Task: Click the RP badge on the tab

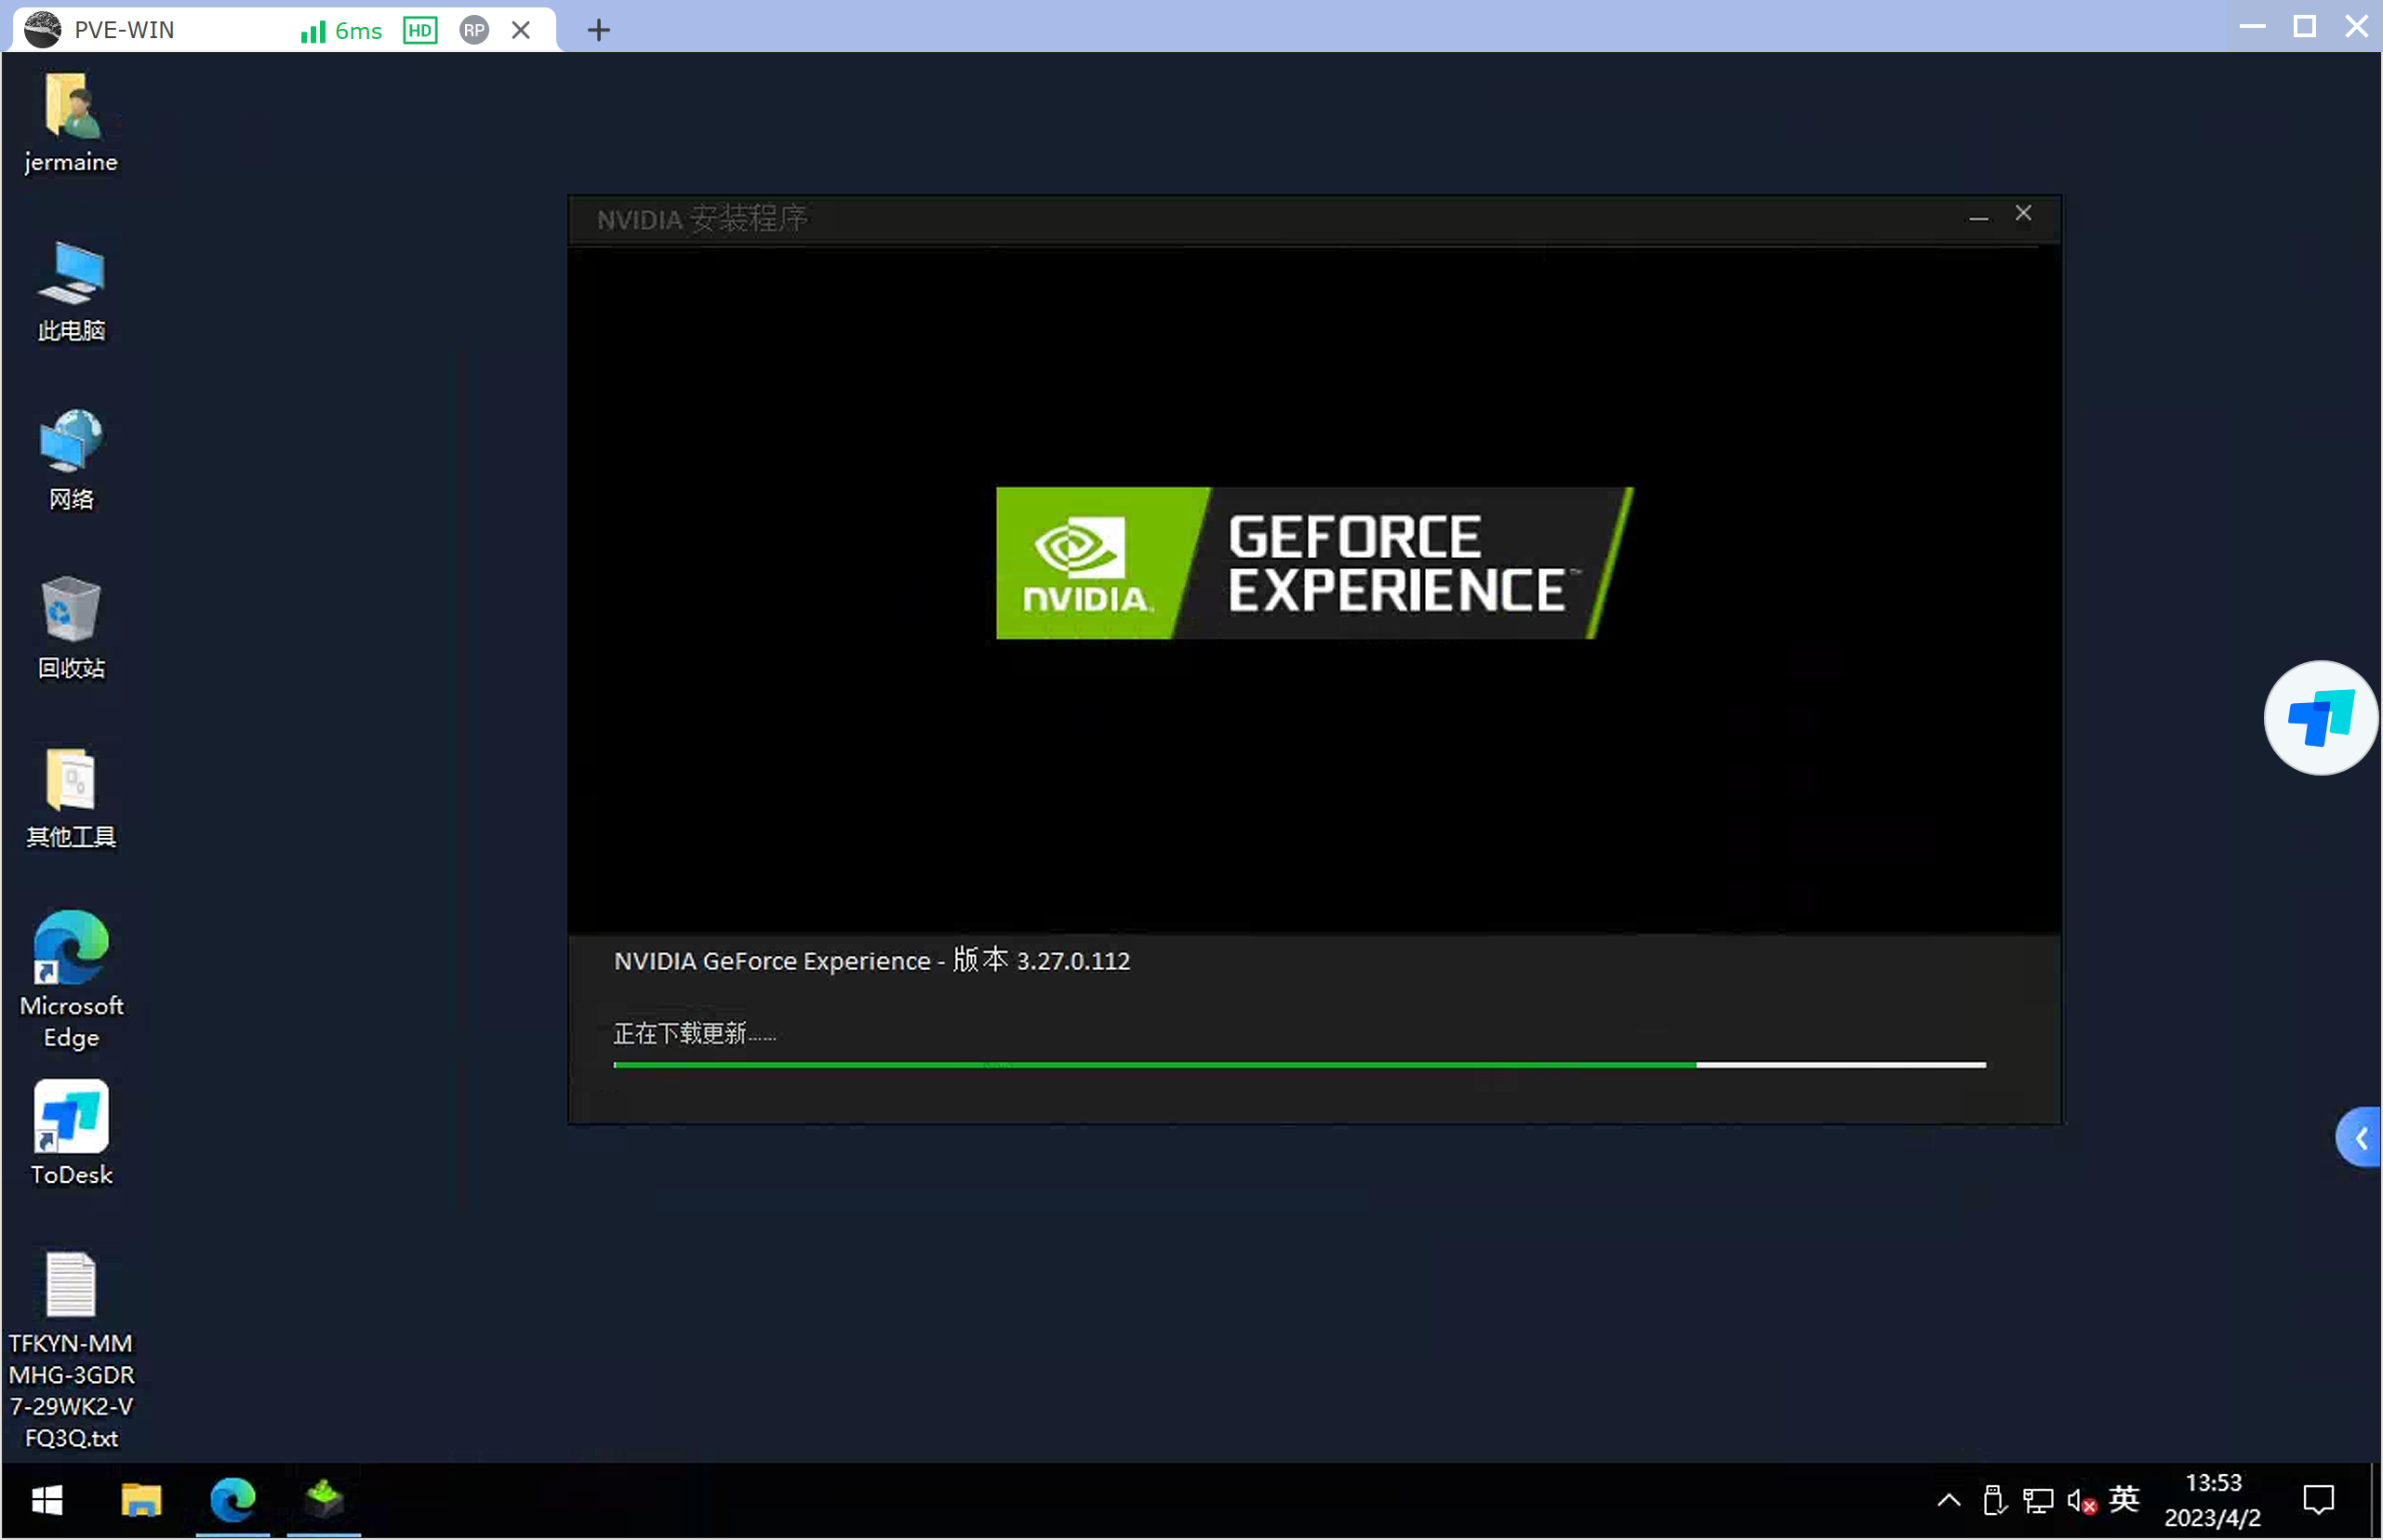Action: 474,30
